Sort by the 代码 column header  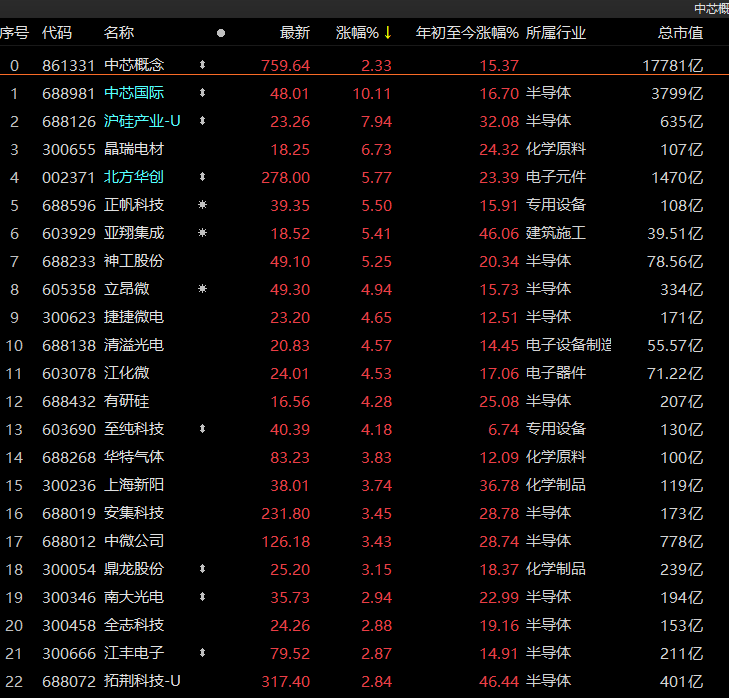(x=57, y=33)
